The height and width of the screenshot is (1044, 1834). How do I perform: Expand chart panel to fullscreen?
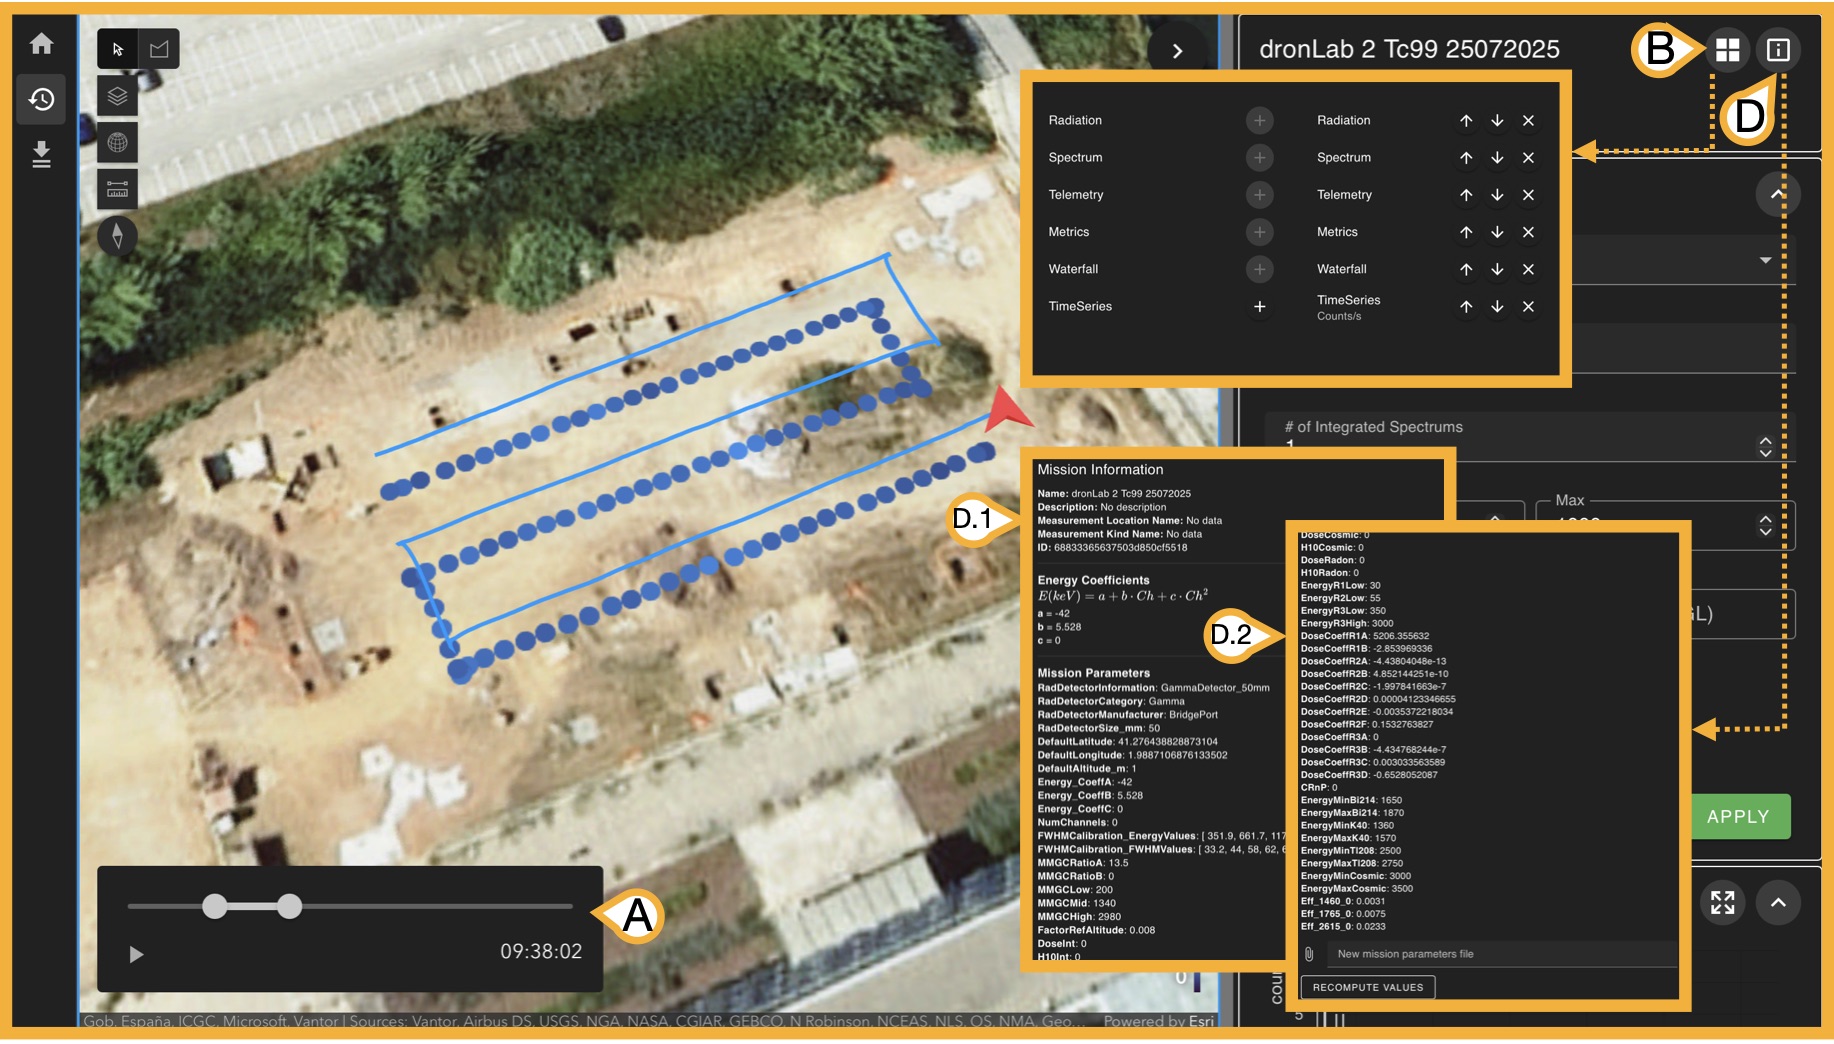[x=1722, y=903]
